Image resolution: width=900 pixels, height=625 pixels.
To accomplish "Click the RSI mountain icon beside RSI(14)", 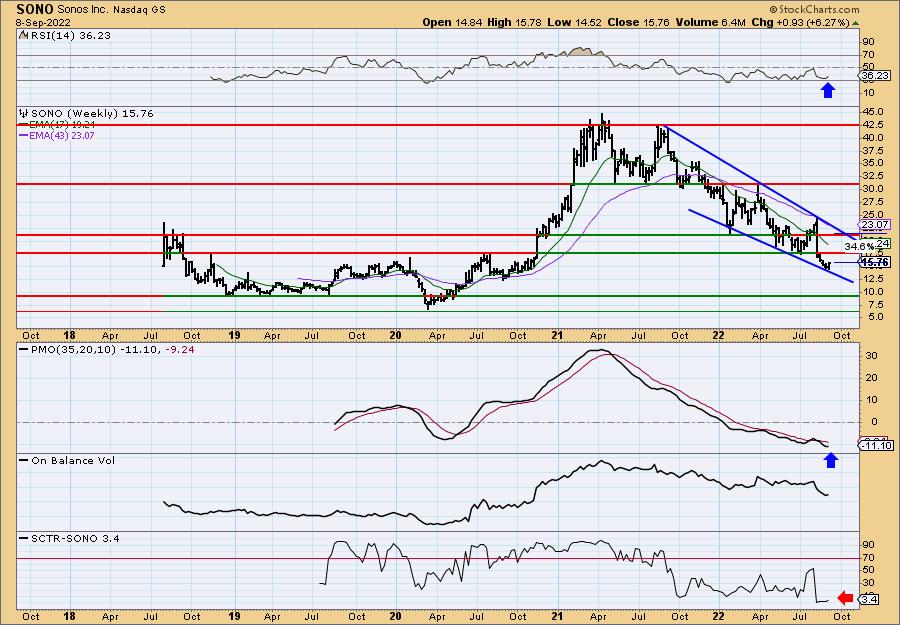I will tap(23, 35).
